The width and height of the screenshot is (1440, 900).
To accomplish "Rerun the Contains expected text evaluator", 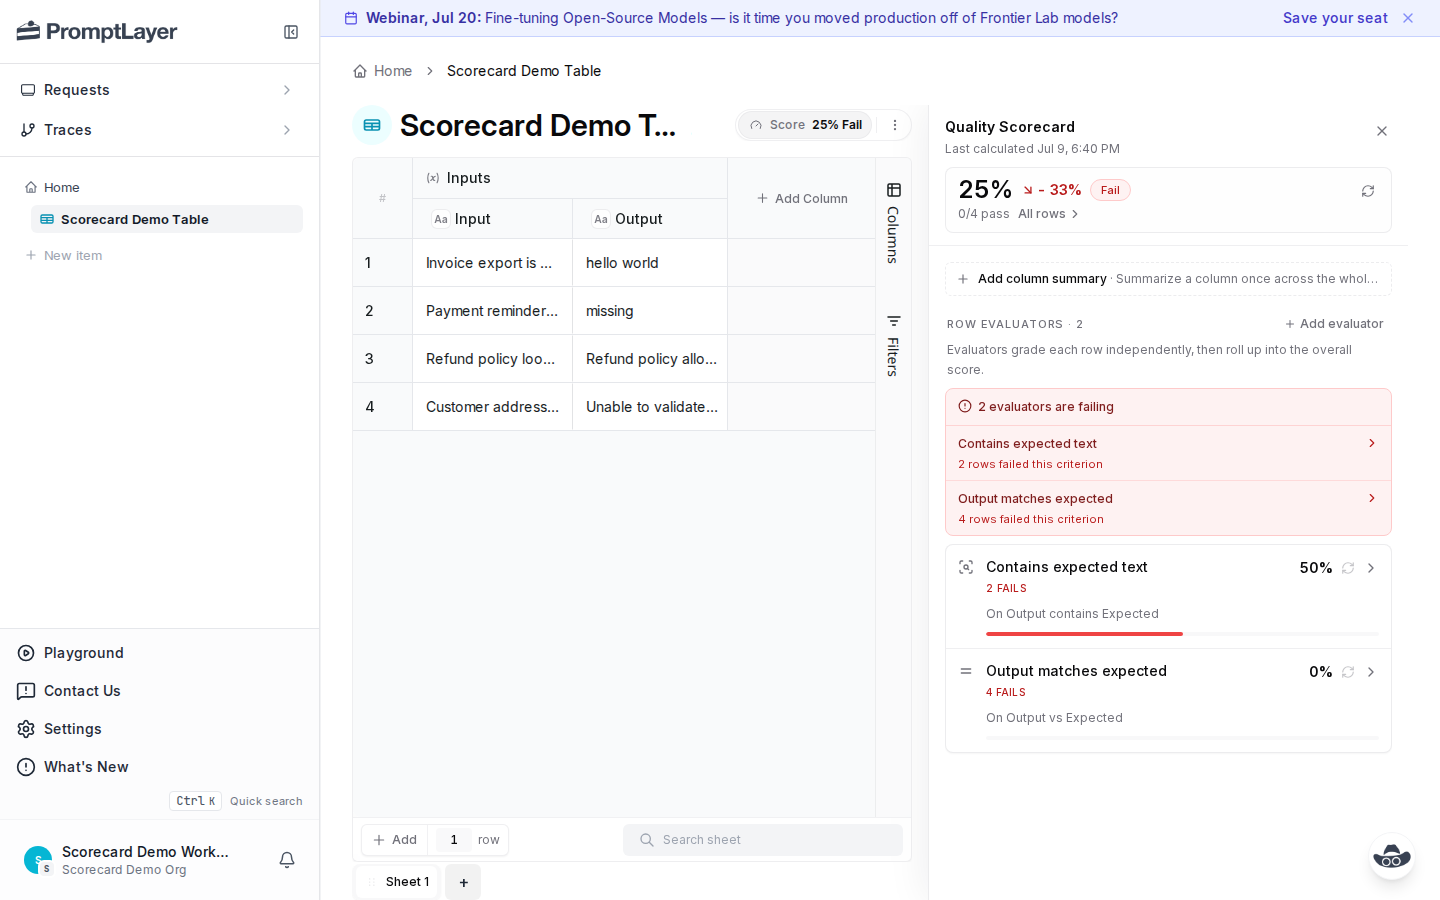I will pos(1348,568).
